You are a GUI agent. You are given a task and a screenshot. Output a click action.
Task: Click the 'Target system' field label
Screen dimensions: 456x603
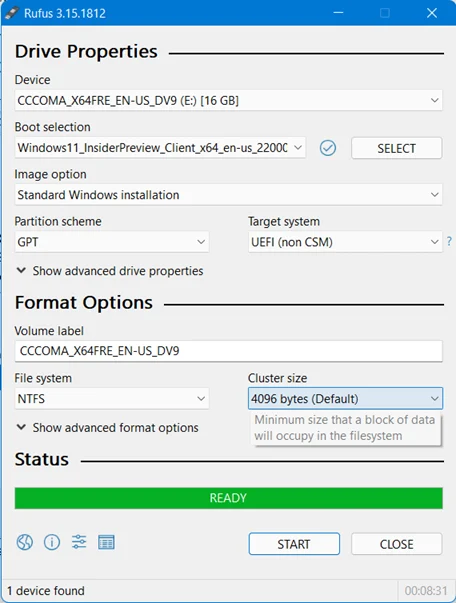(284, 222)
